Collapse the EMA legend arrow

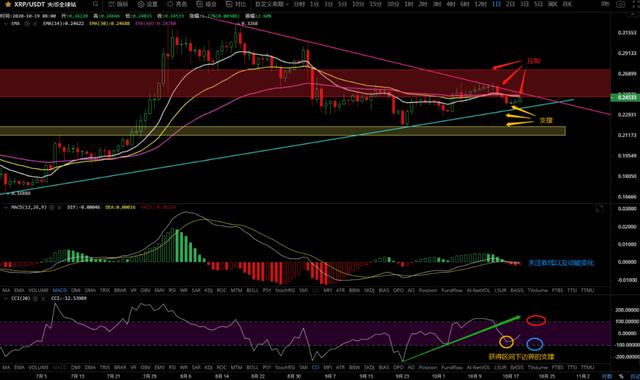point(5,24)
